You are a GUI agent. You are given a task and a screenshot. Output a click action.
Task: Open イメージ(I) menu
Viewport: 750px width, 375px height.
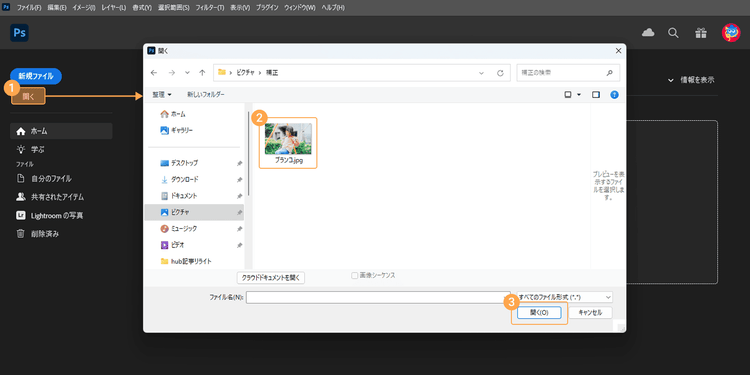(84, 8)
